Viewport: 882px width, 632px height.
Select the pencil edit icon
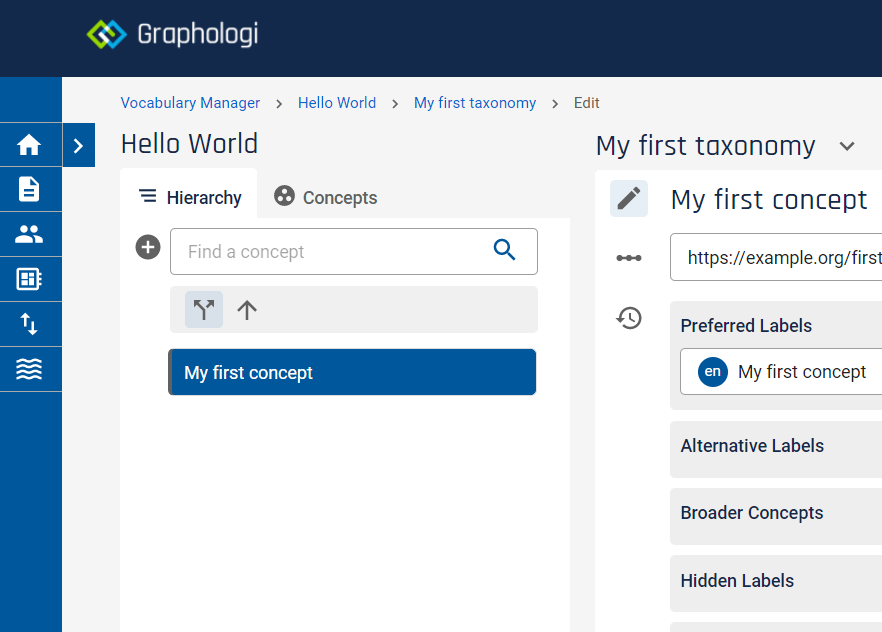tap(629, 198)
